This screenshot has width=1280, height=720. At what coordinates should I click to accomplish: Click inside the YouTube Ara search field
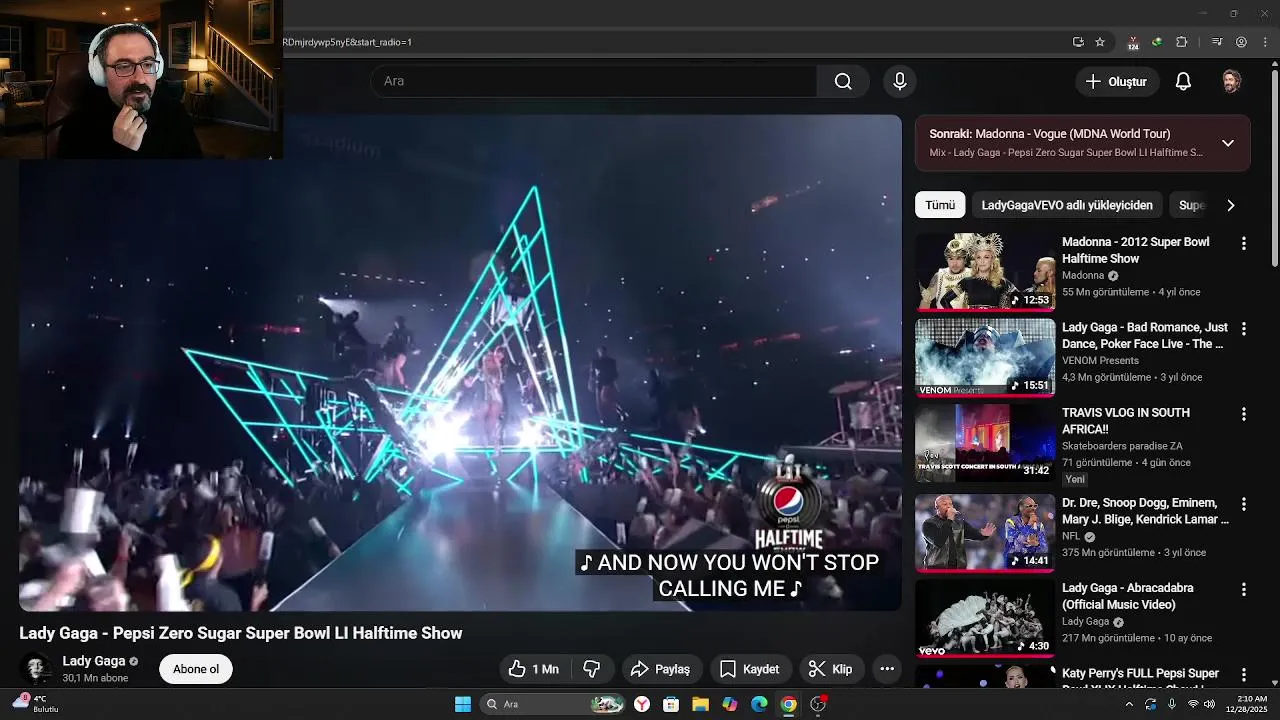click(594, 81)
